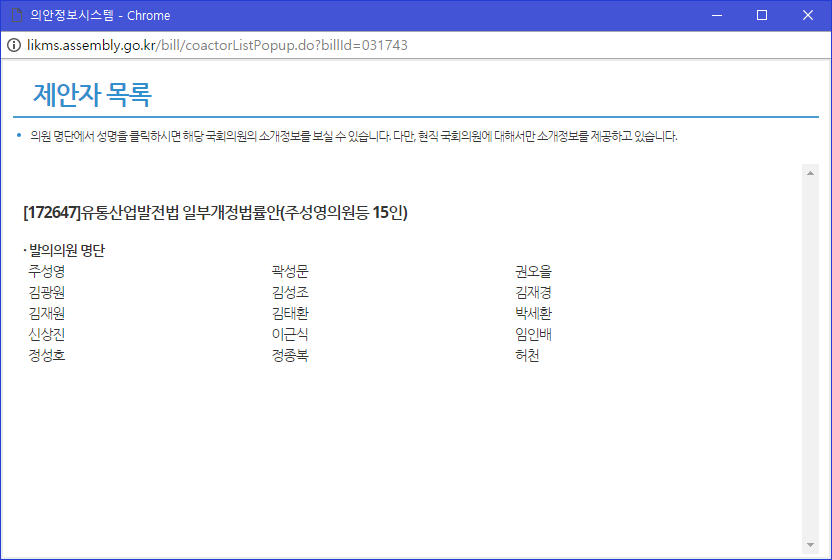Select the name 김태환
The width and height of the screenshot is (832, 560).
[290, 313]
